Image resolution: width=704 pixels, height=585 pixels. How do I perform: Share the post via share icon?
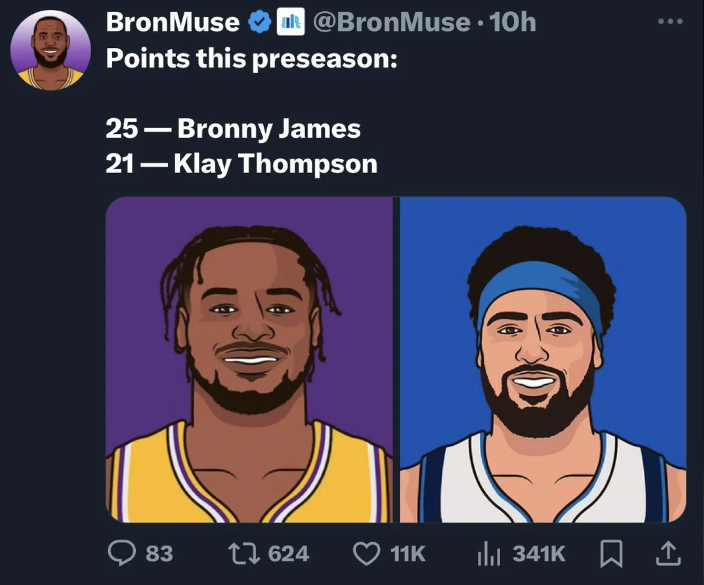click(668, 551)
